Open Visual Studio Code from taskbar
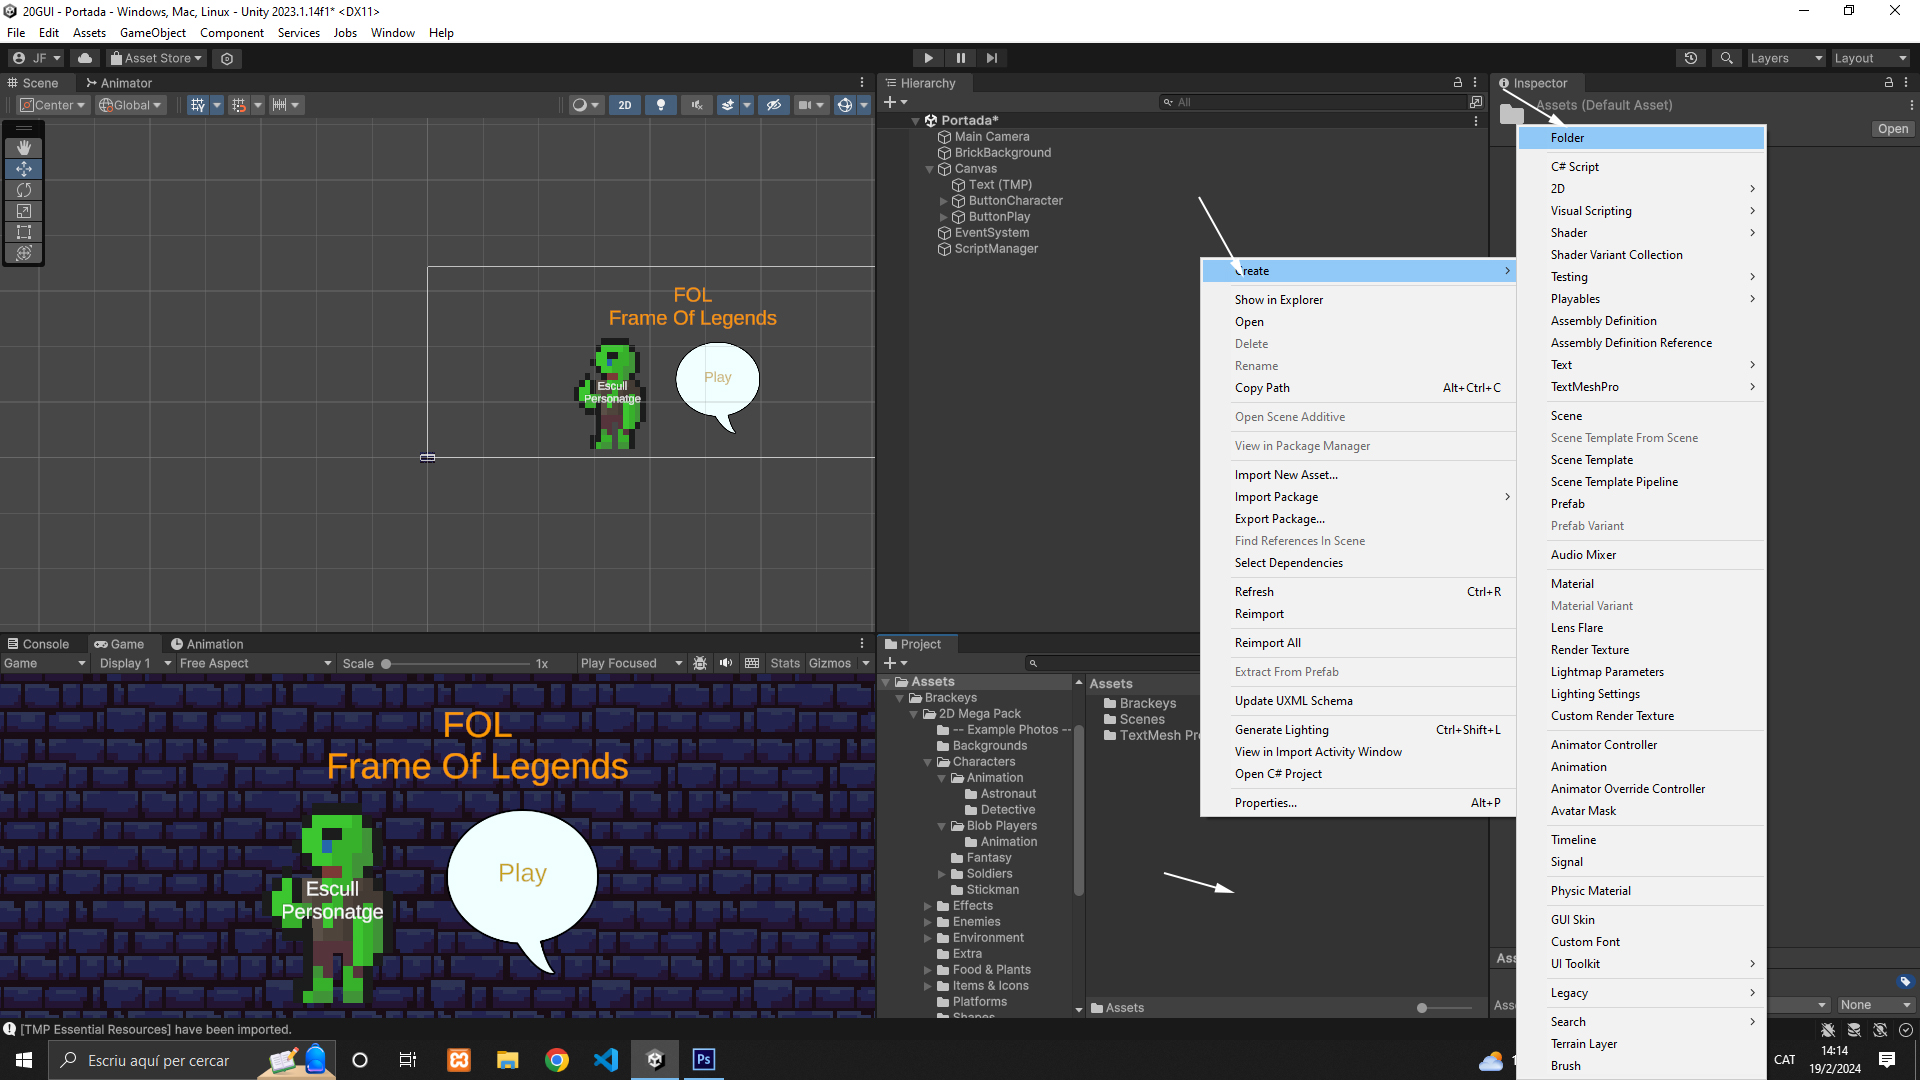 tap(606, 1060)
